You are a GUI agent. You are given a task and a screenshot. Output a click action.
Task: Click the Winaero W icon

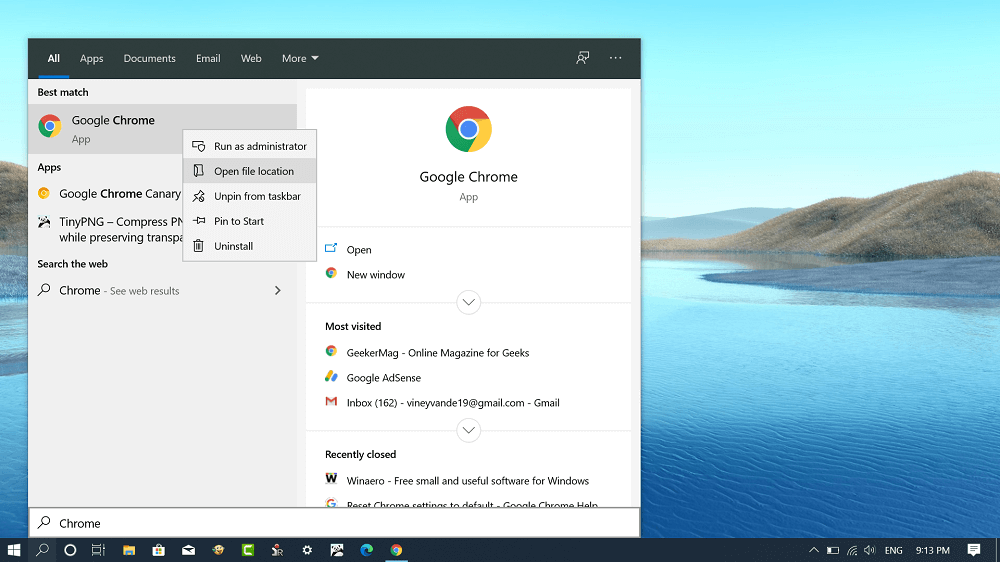pos(331,478)
